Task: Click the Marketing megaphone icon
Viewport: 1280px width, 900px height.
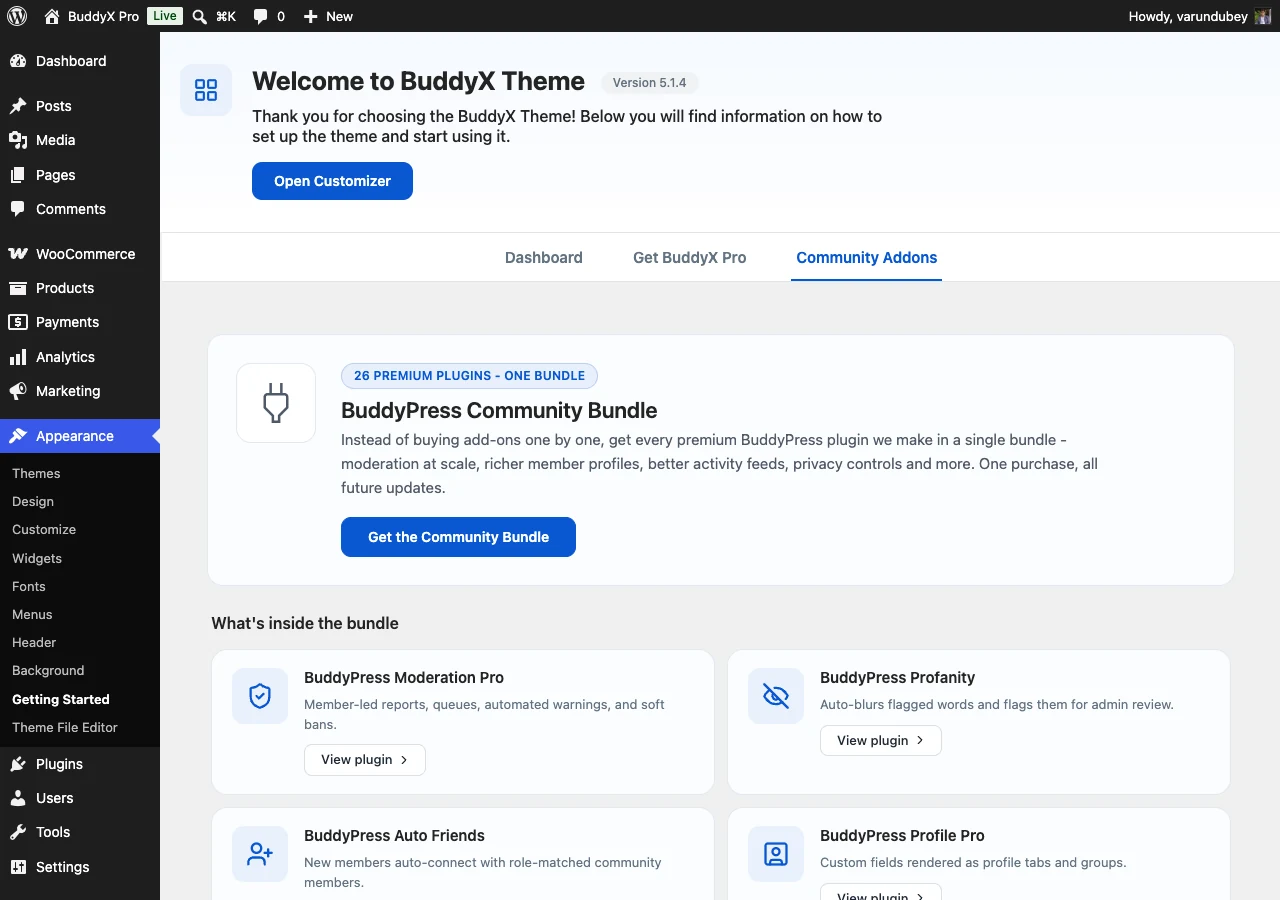Action: pos(18,391)
